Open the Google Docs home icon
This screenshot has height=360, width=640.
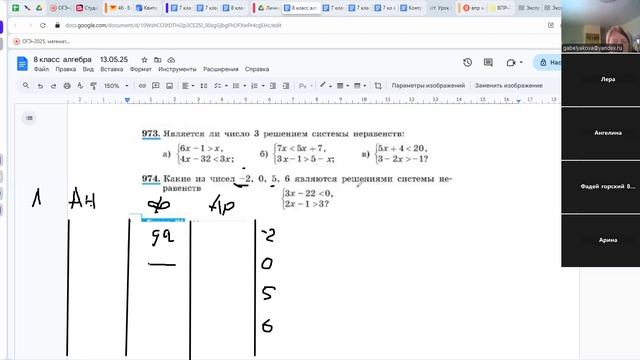click(22, 64)
